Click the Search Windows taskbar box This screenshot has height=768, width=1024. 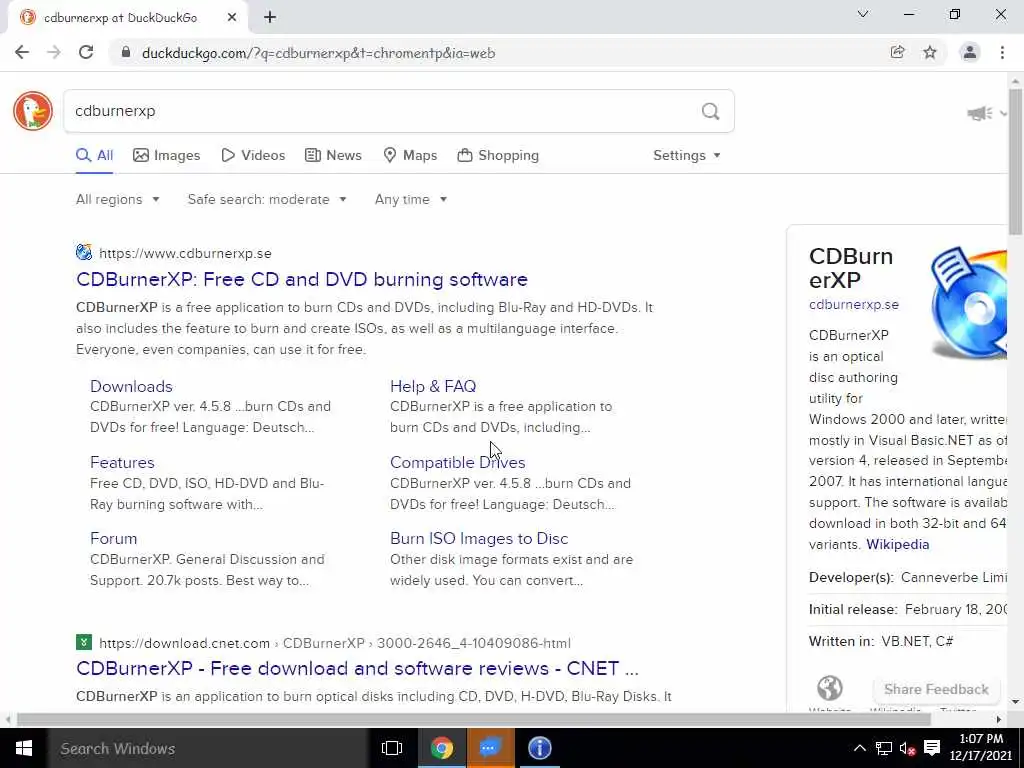[x=208, y=748]
